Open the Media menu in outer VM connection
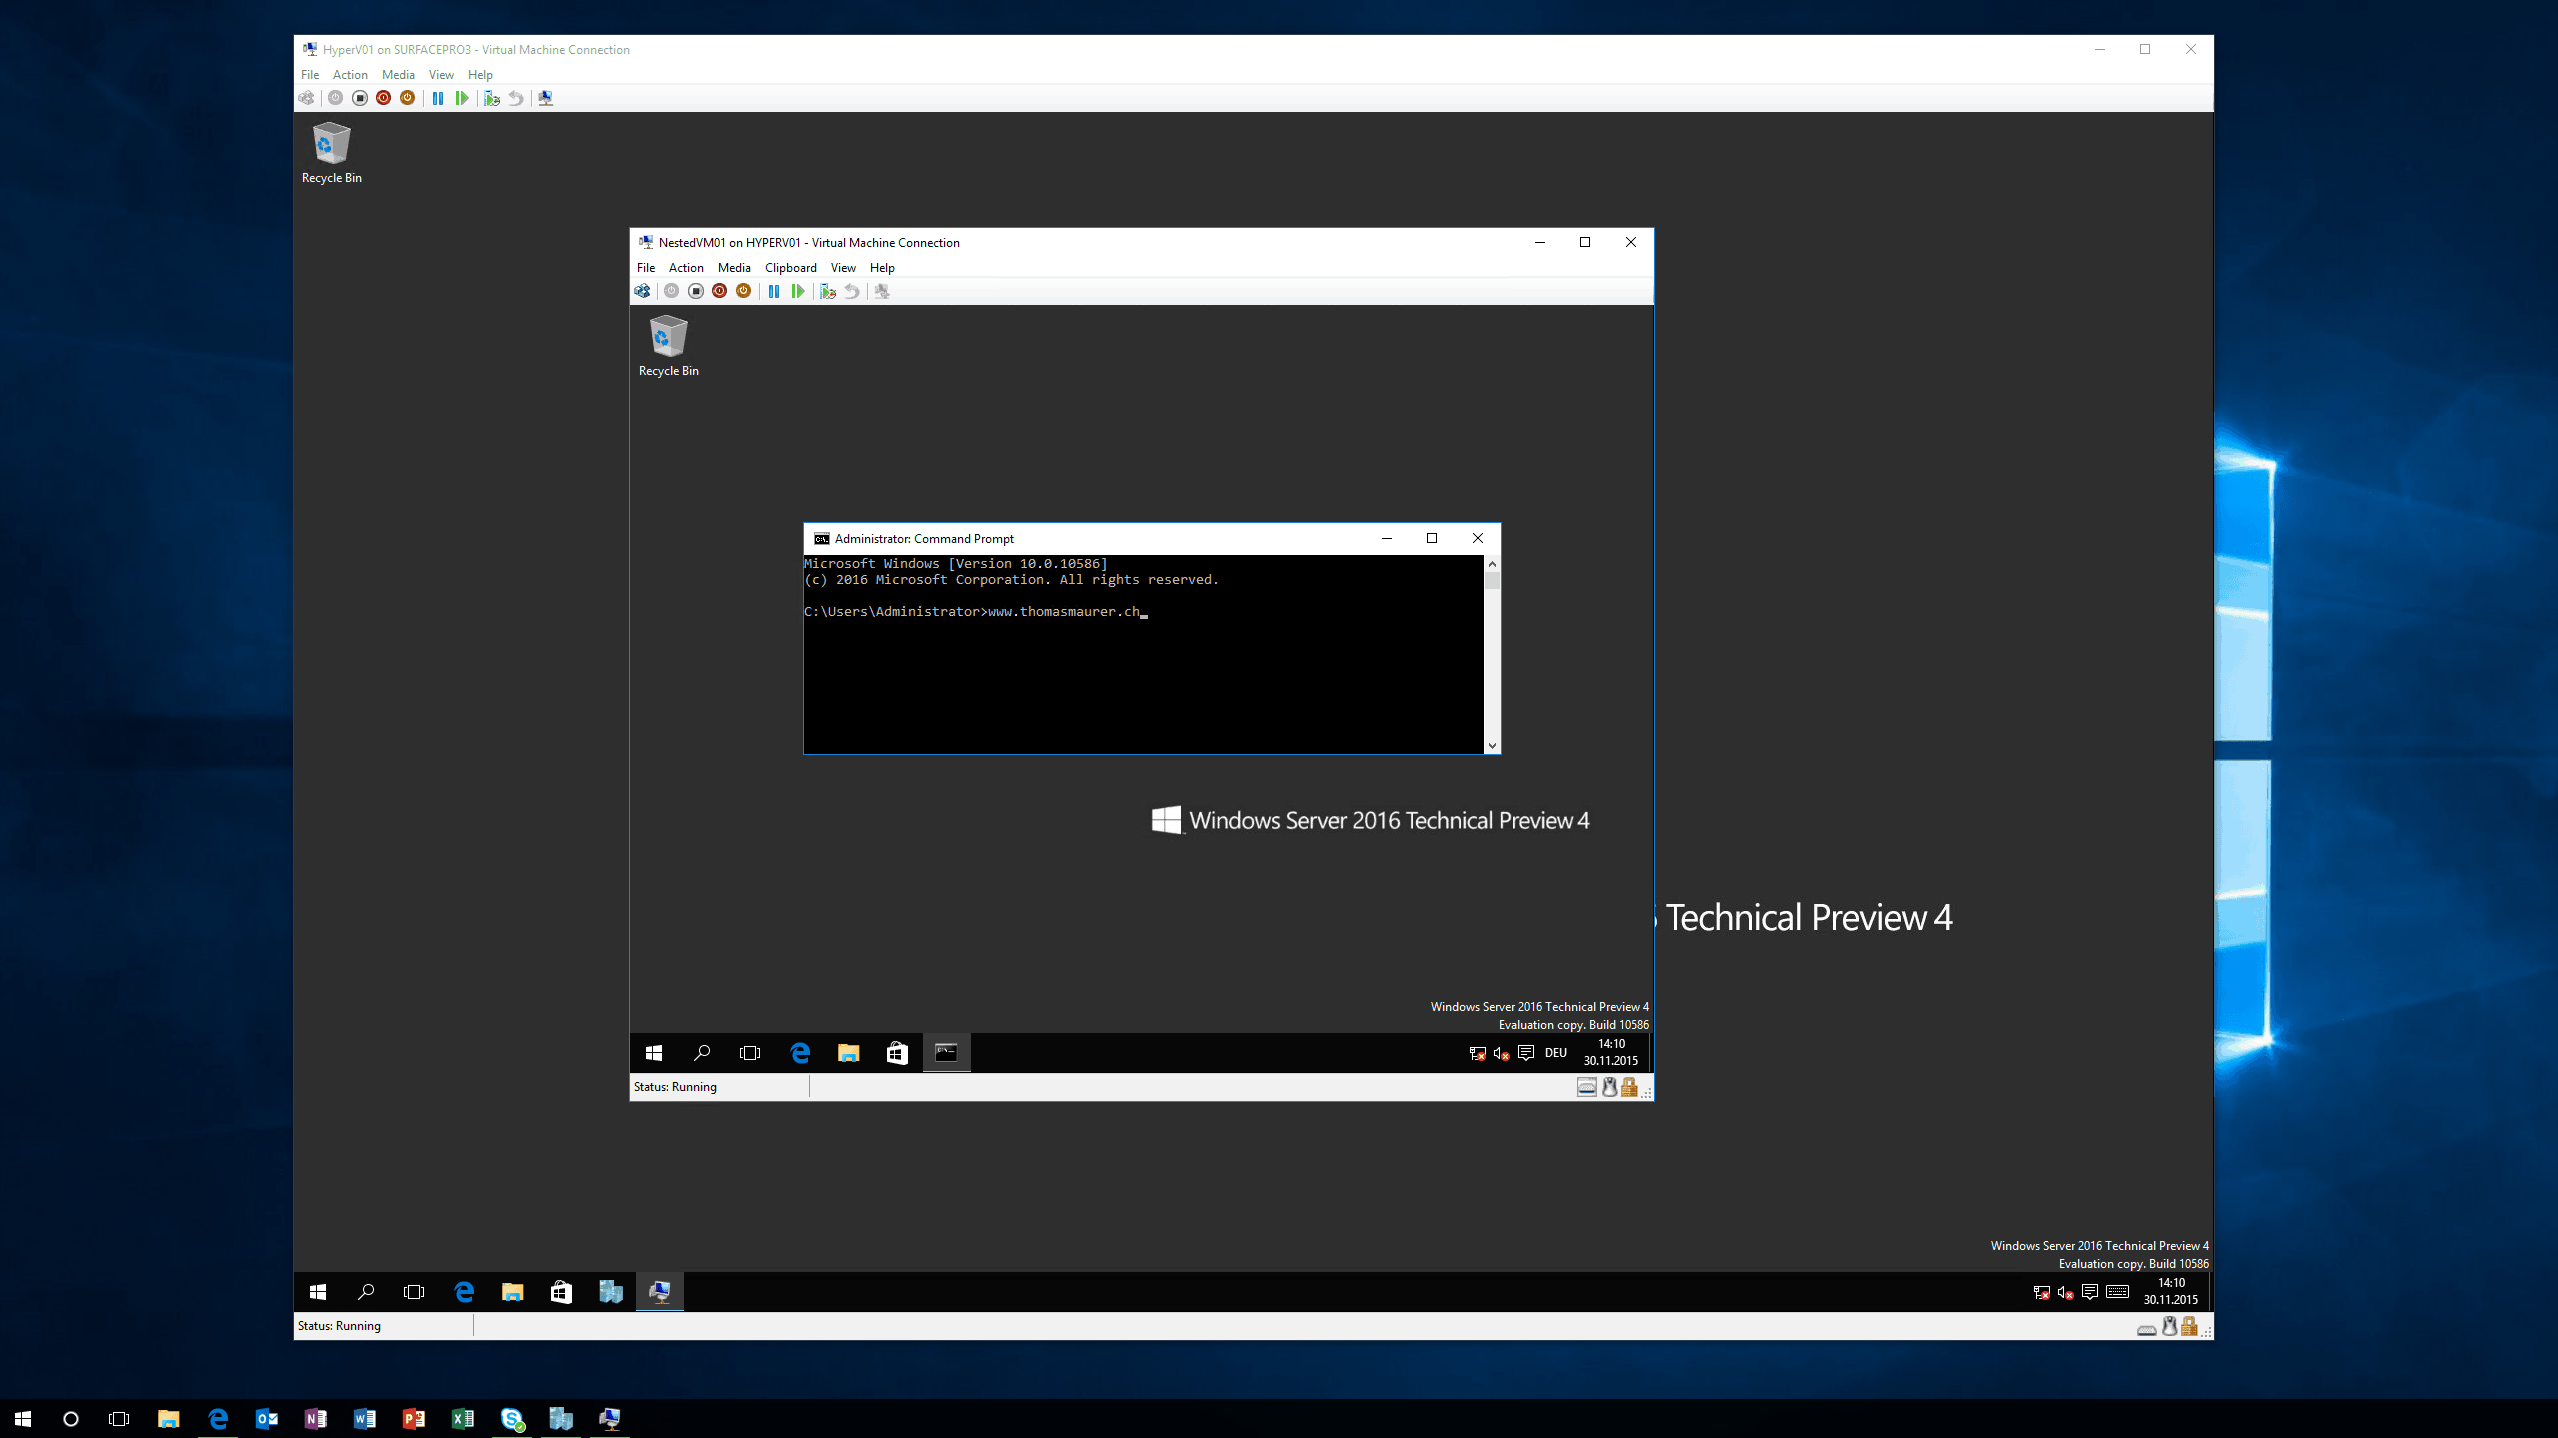 (x=395, y=74)
